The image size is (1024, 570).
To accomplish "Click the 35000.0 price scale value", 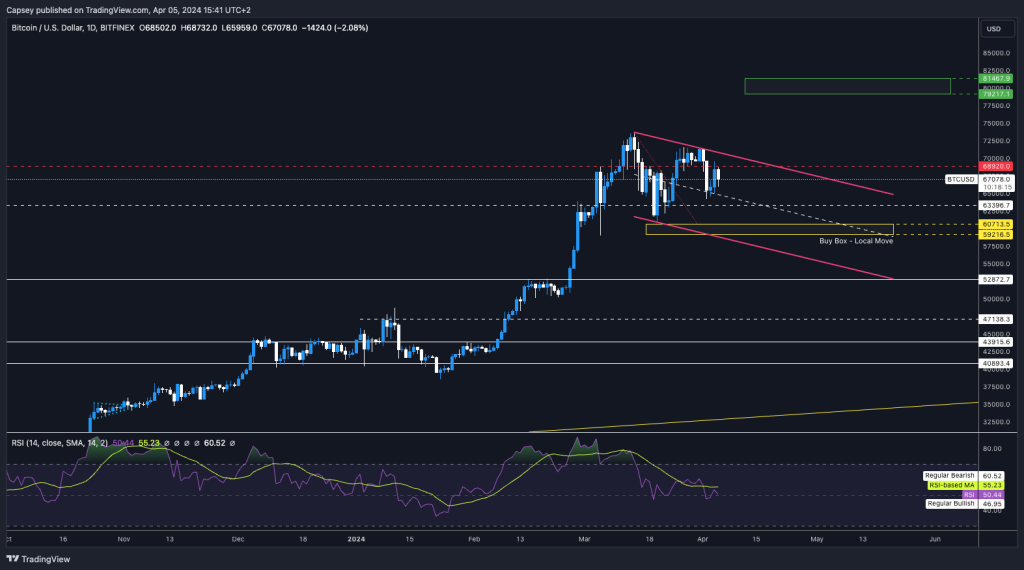I will click(x=997, y=405).
